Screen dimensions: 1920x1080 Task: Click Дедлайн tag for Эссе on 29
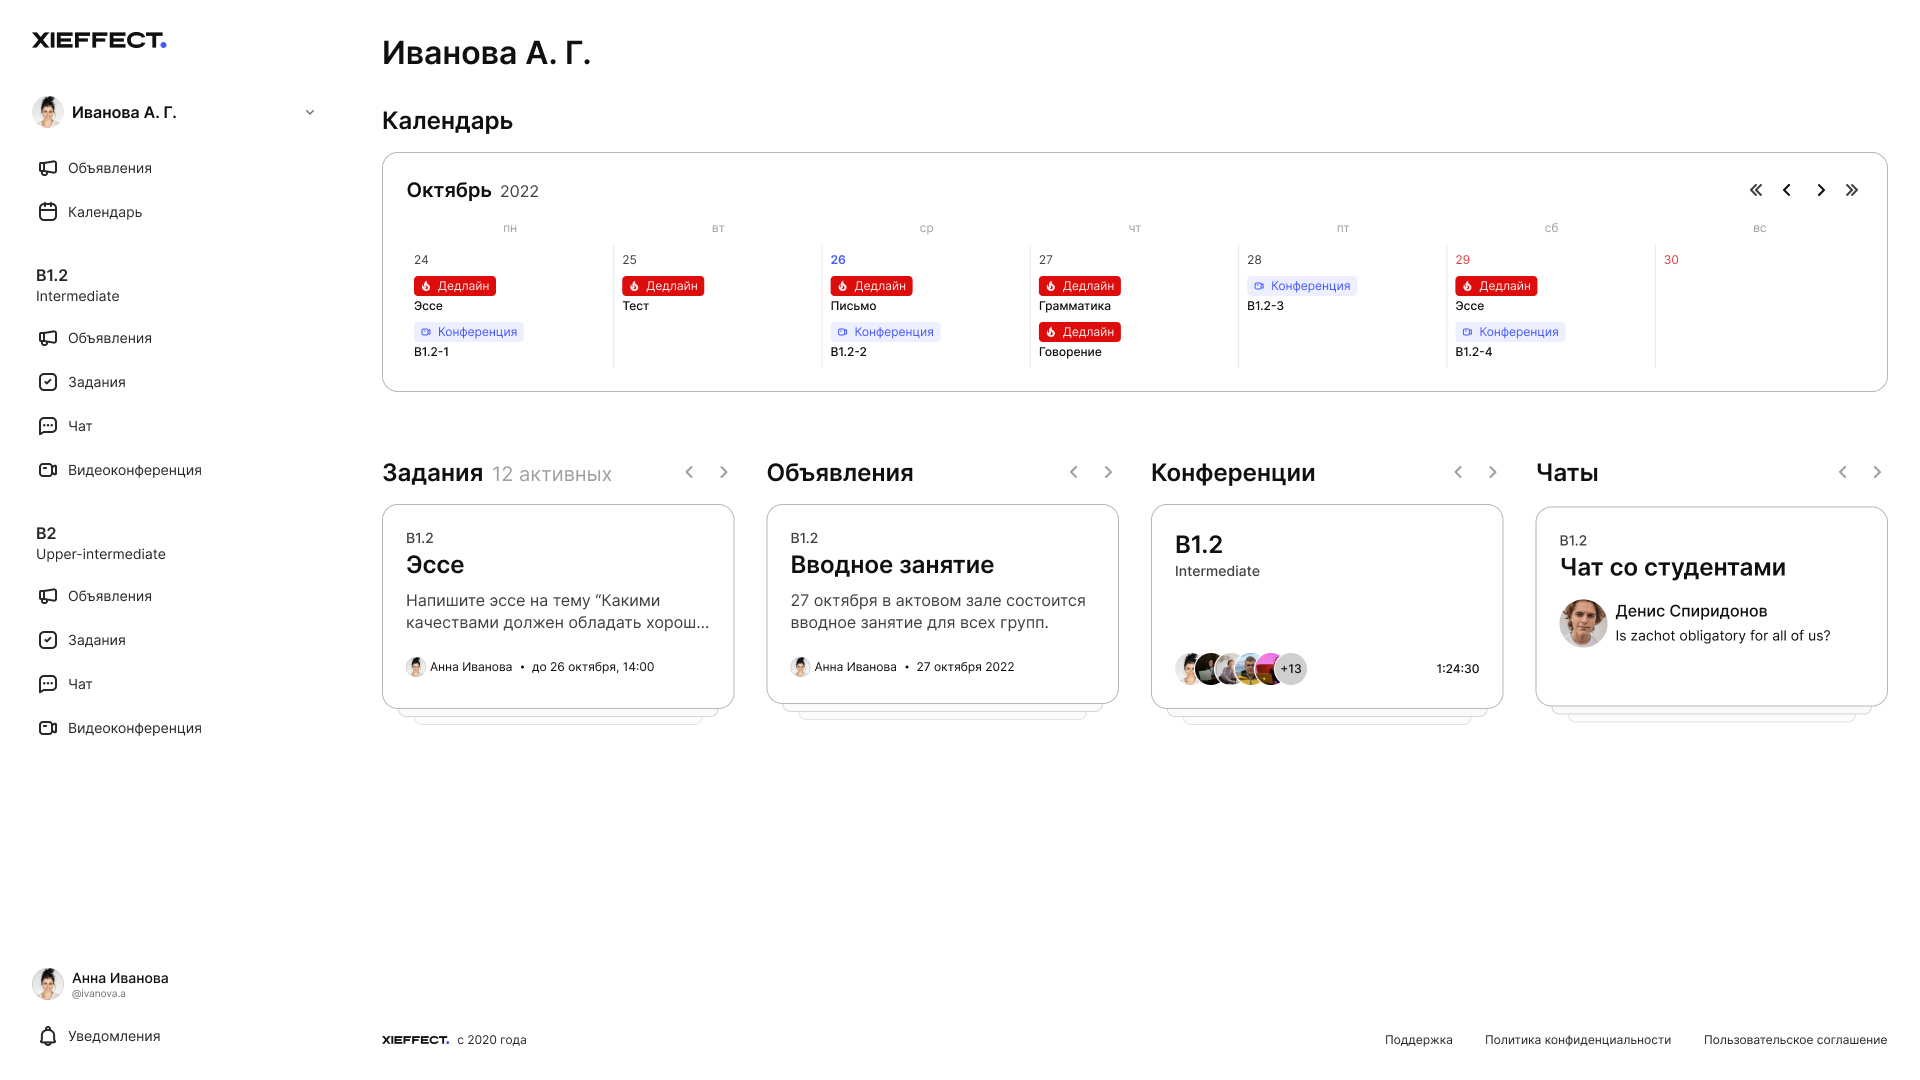1496,286
